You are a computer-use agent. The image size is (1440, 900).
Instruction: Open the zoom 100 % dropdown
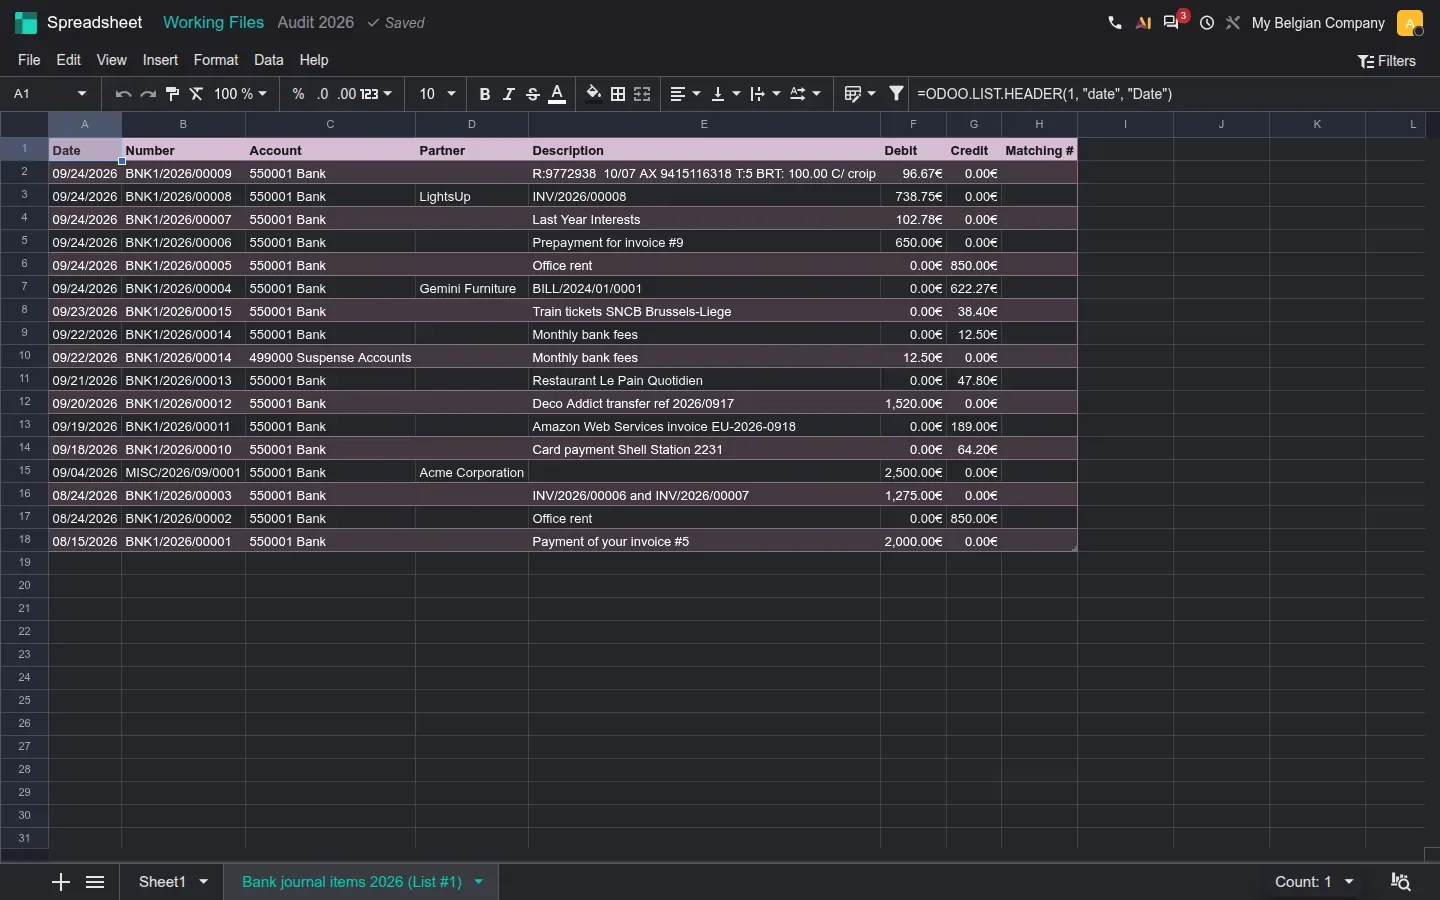[240, 94]
